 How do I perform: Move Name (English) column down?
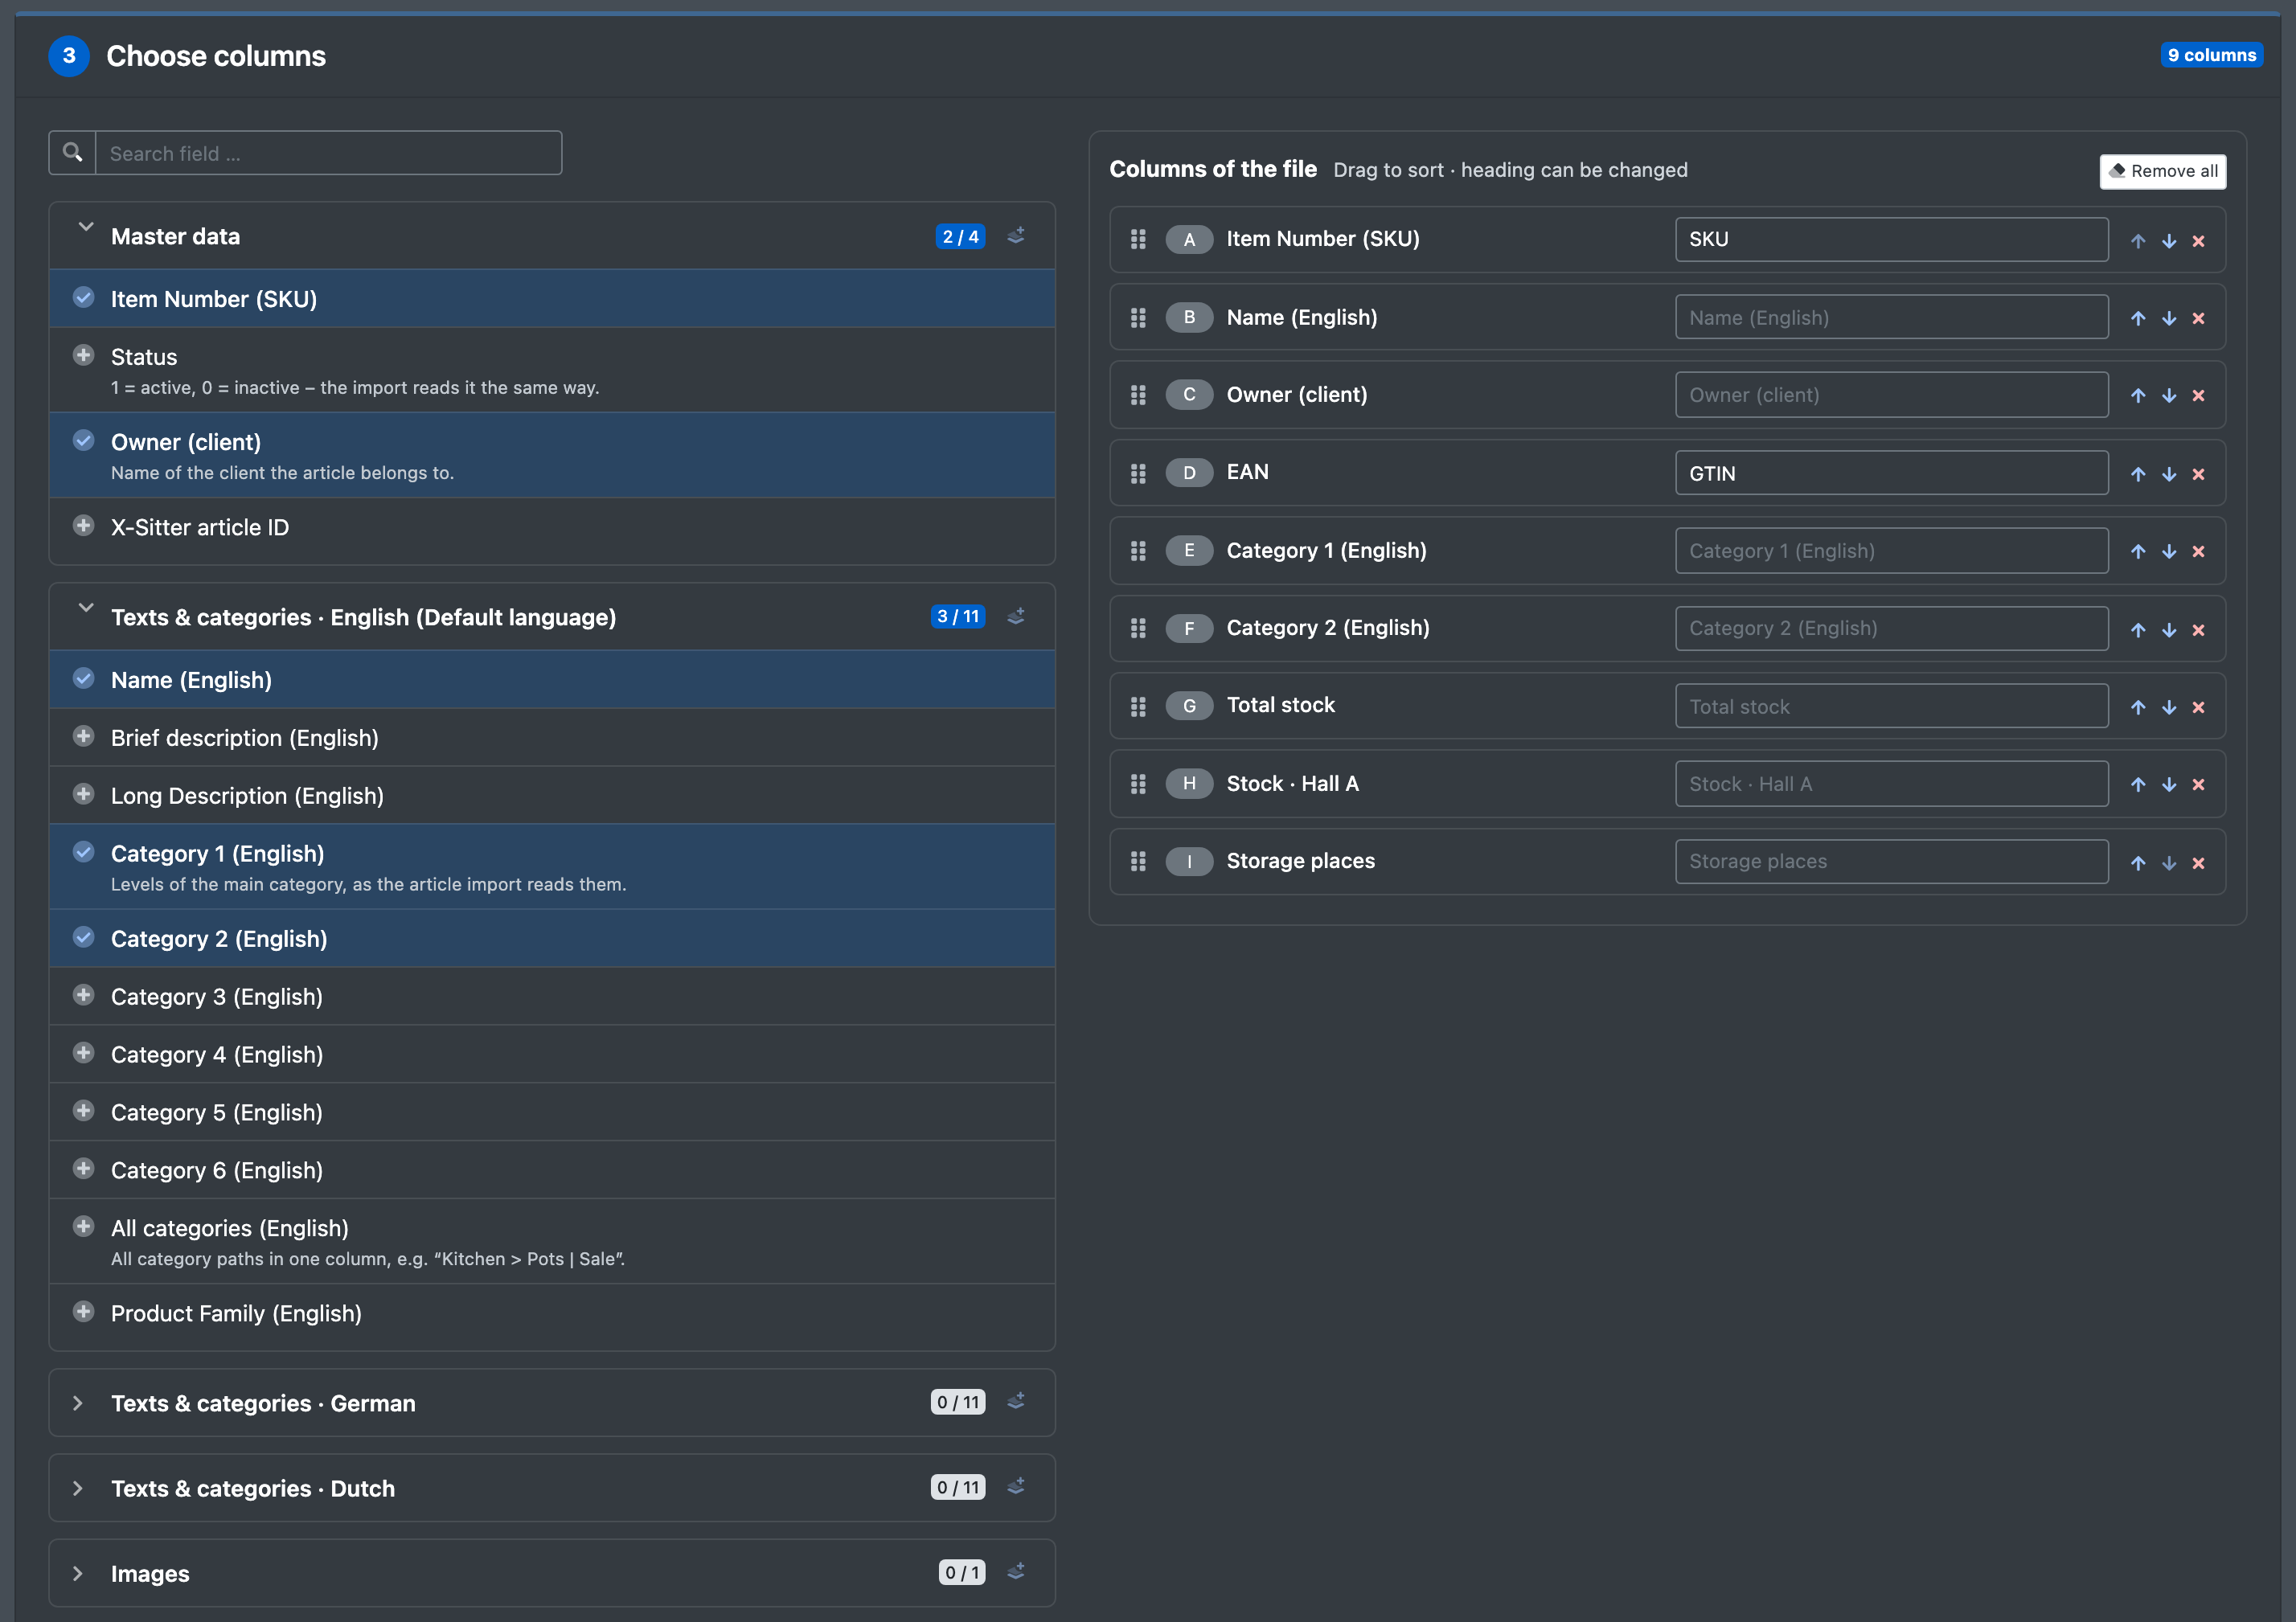[2169, 319]
